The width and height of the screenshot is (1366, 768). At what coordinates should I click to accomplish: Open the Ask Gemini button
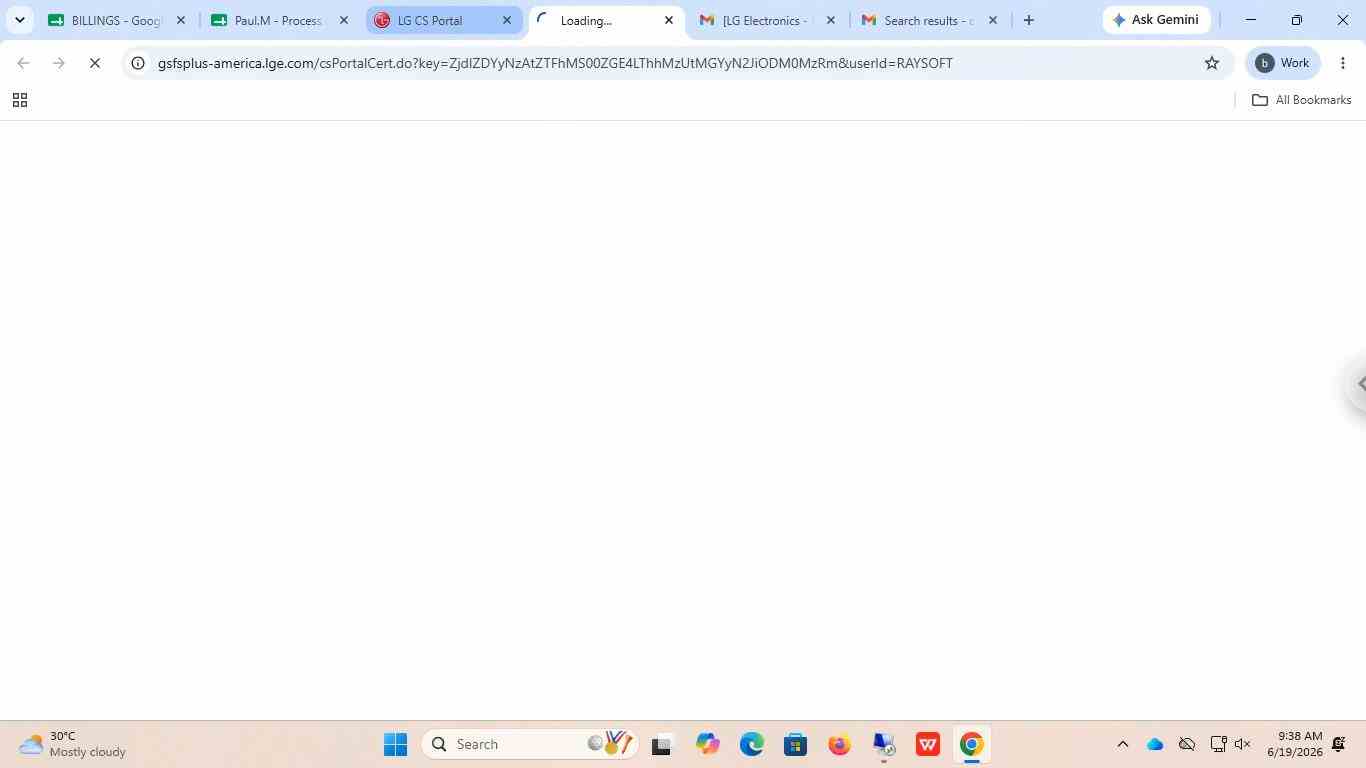click(x=1156, y=20)
